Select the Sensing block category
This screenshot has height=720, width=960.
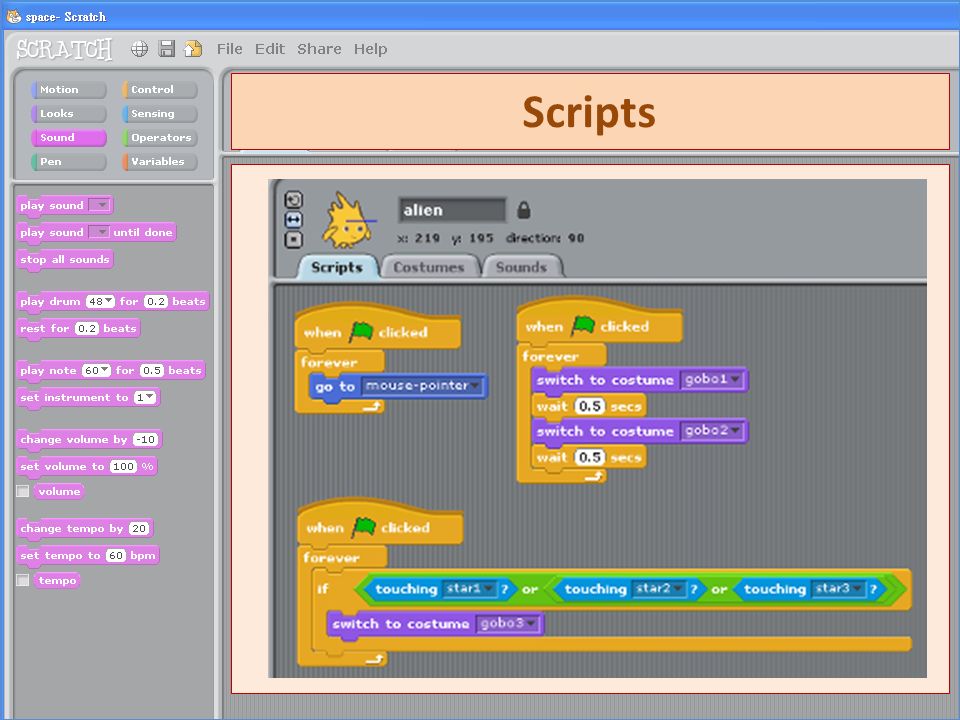(x=160, y=113)
